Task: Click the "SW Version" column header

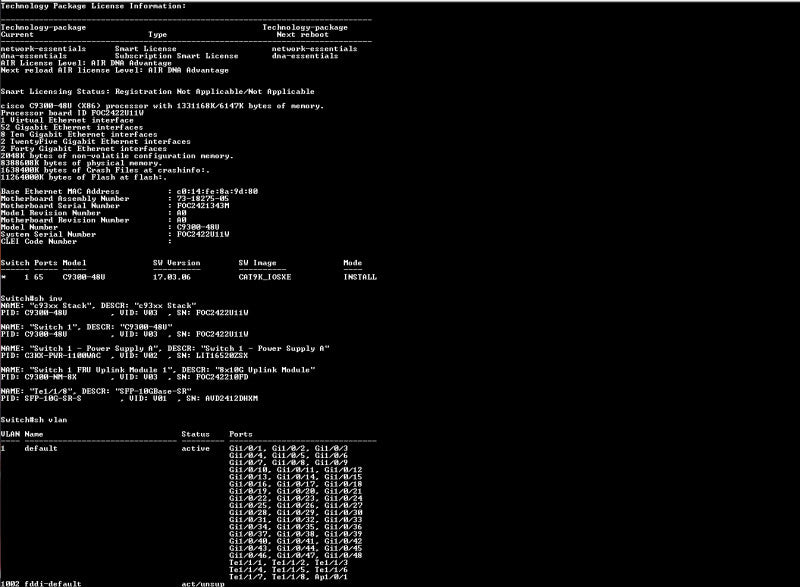Action: 177,263
